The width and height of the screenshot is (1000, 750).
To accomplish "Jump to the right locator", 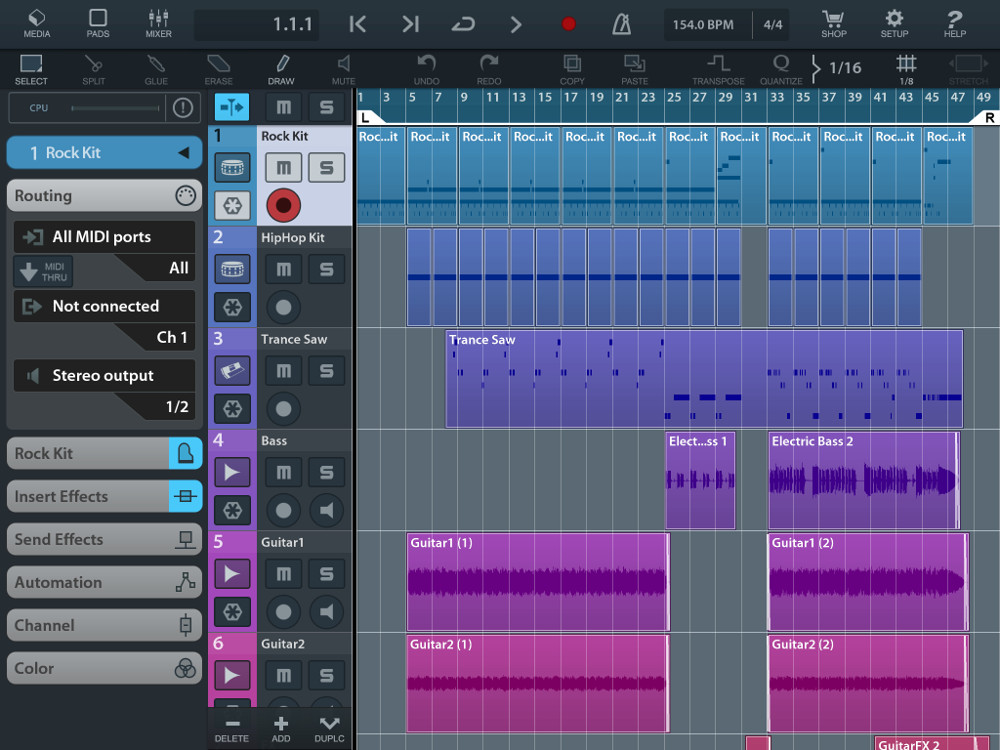I will (x=411, y=24).
